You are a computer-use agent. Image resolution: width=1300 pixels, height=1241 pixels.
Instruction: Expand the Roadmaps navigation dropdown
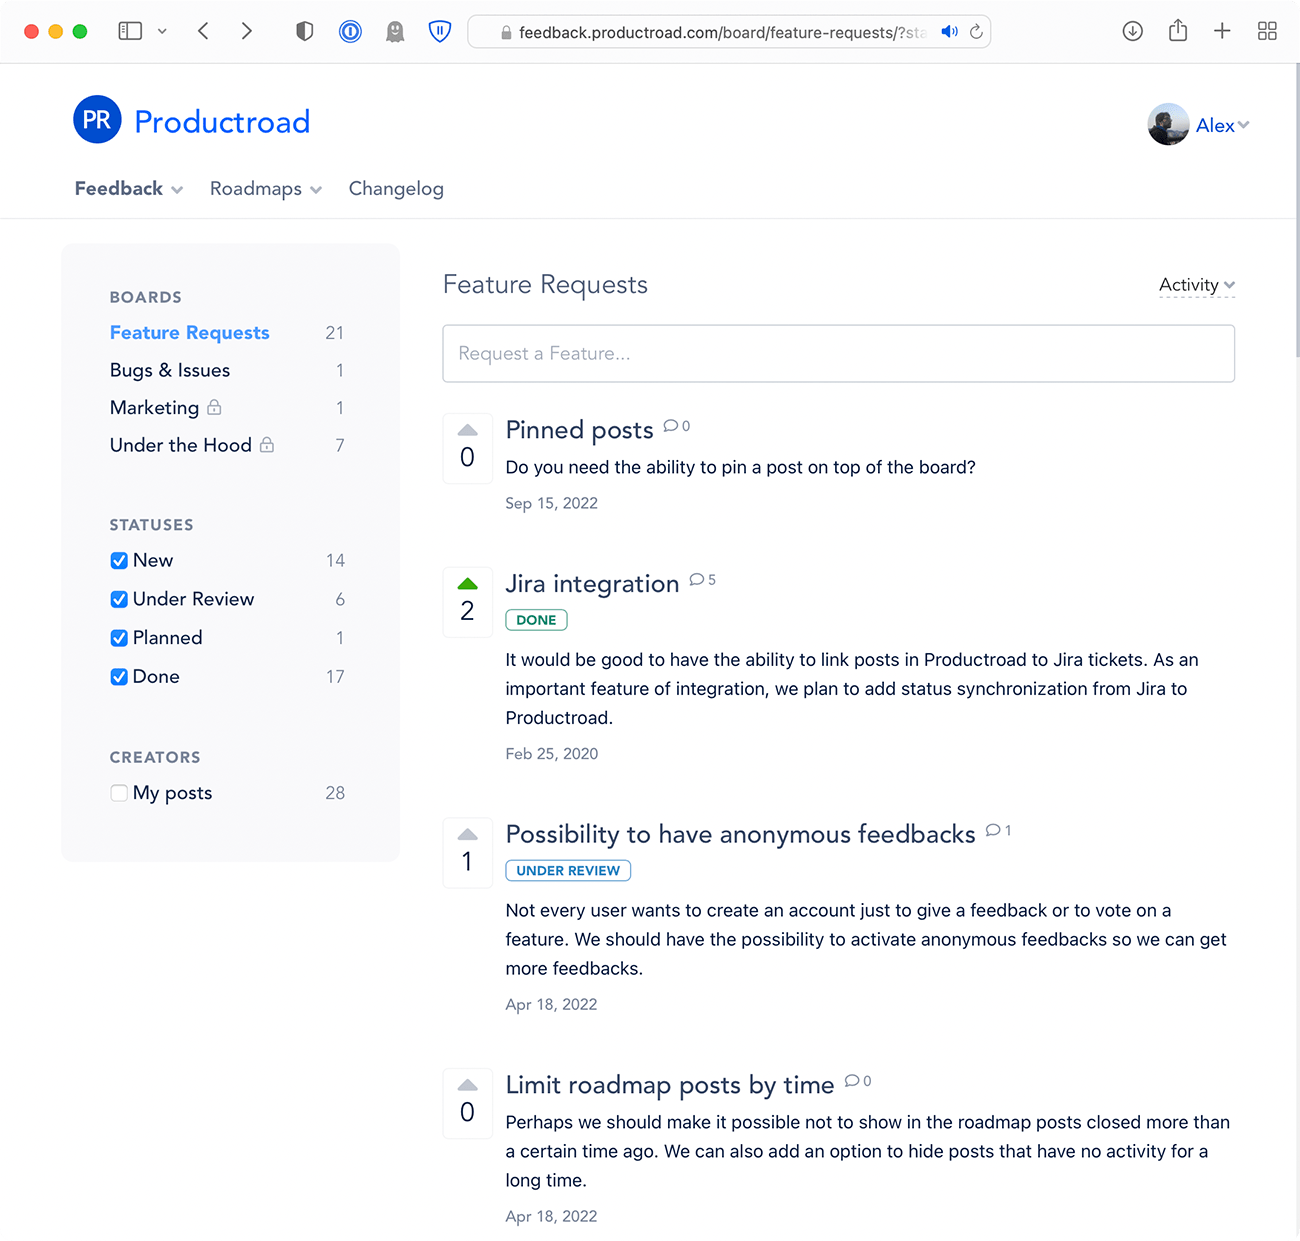266,189
